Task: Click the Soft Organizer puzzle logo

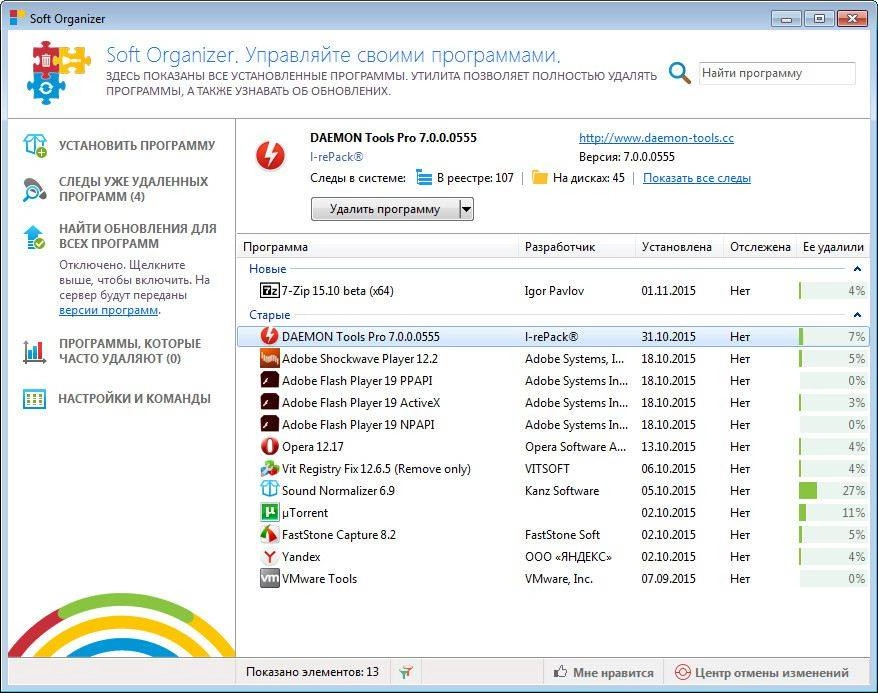Action: [x=58, y=72]
